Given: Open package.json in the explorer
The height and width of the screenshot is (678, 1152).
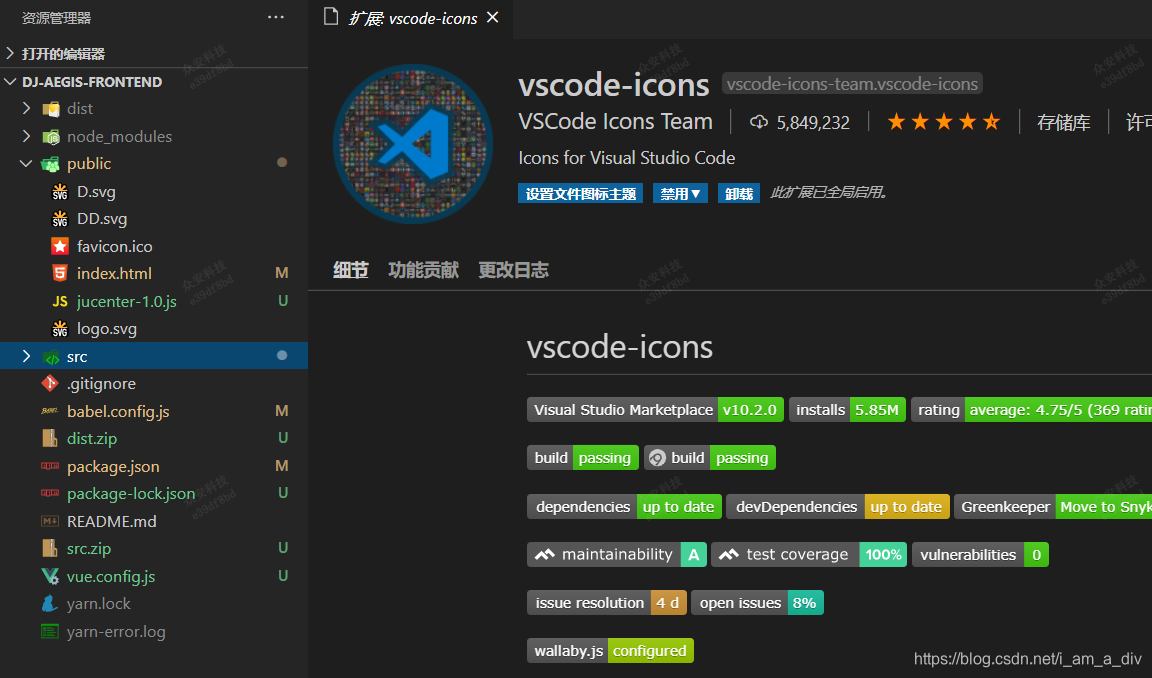Looking at the screenshot, I should coord(154,466).
